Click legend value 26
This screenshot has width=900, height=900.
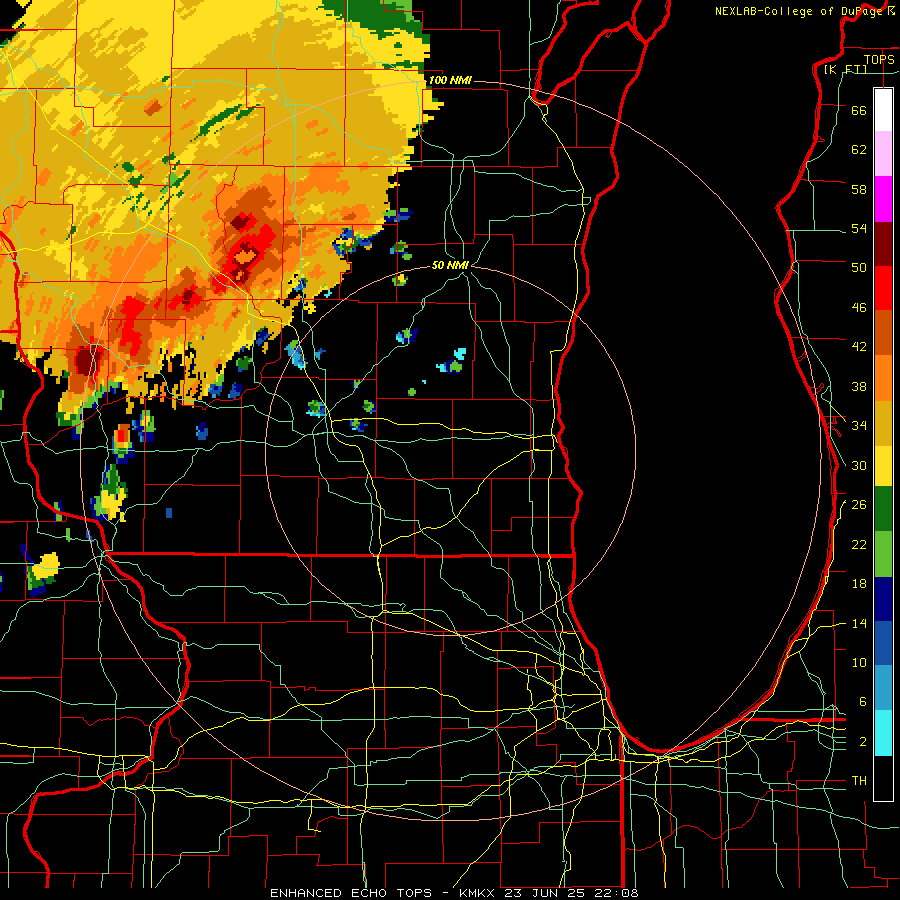point(859,505)
